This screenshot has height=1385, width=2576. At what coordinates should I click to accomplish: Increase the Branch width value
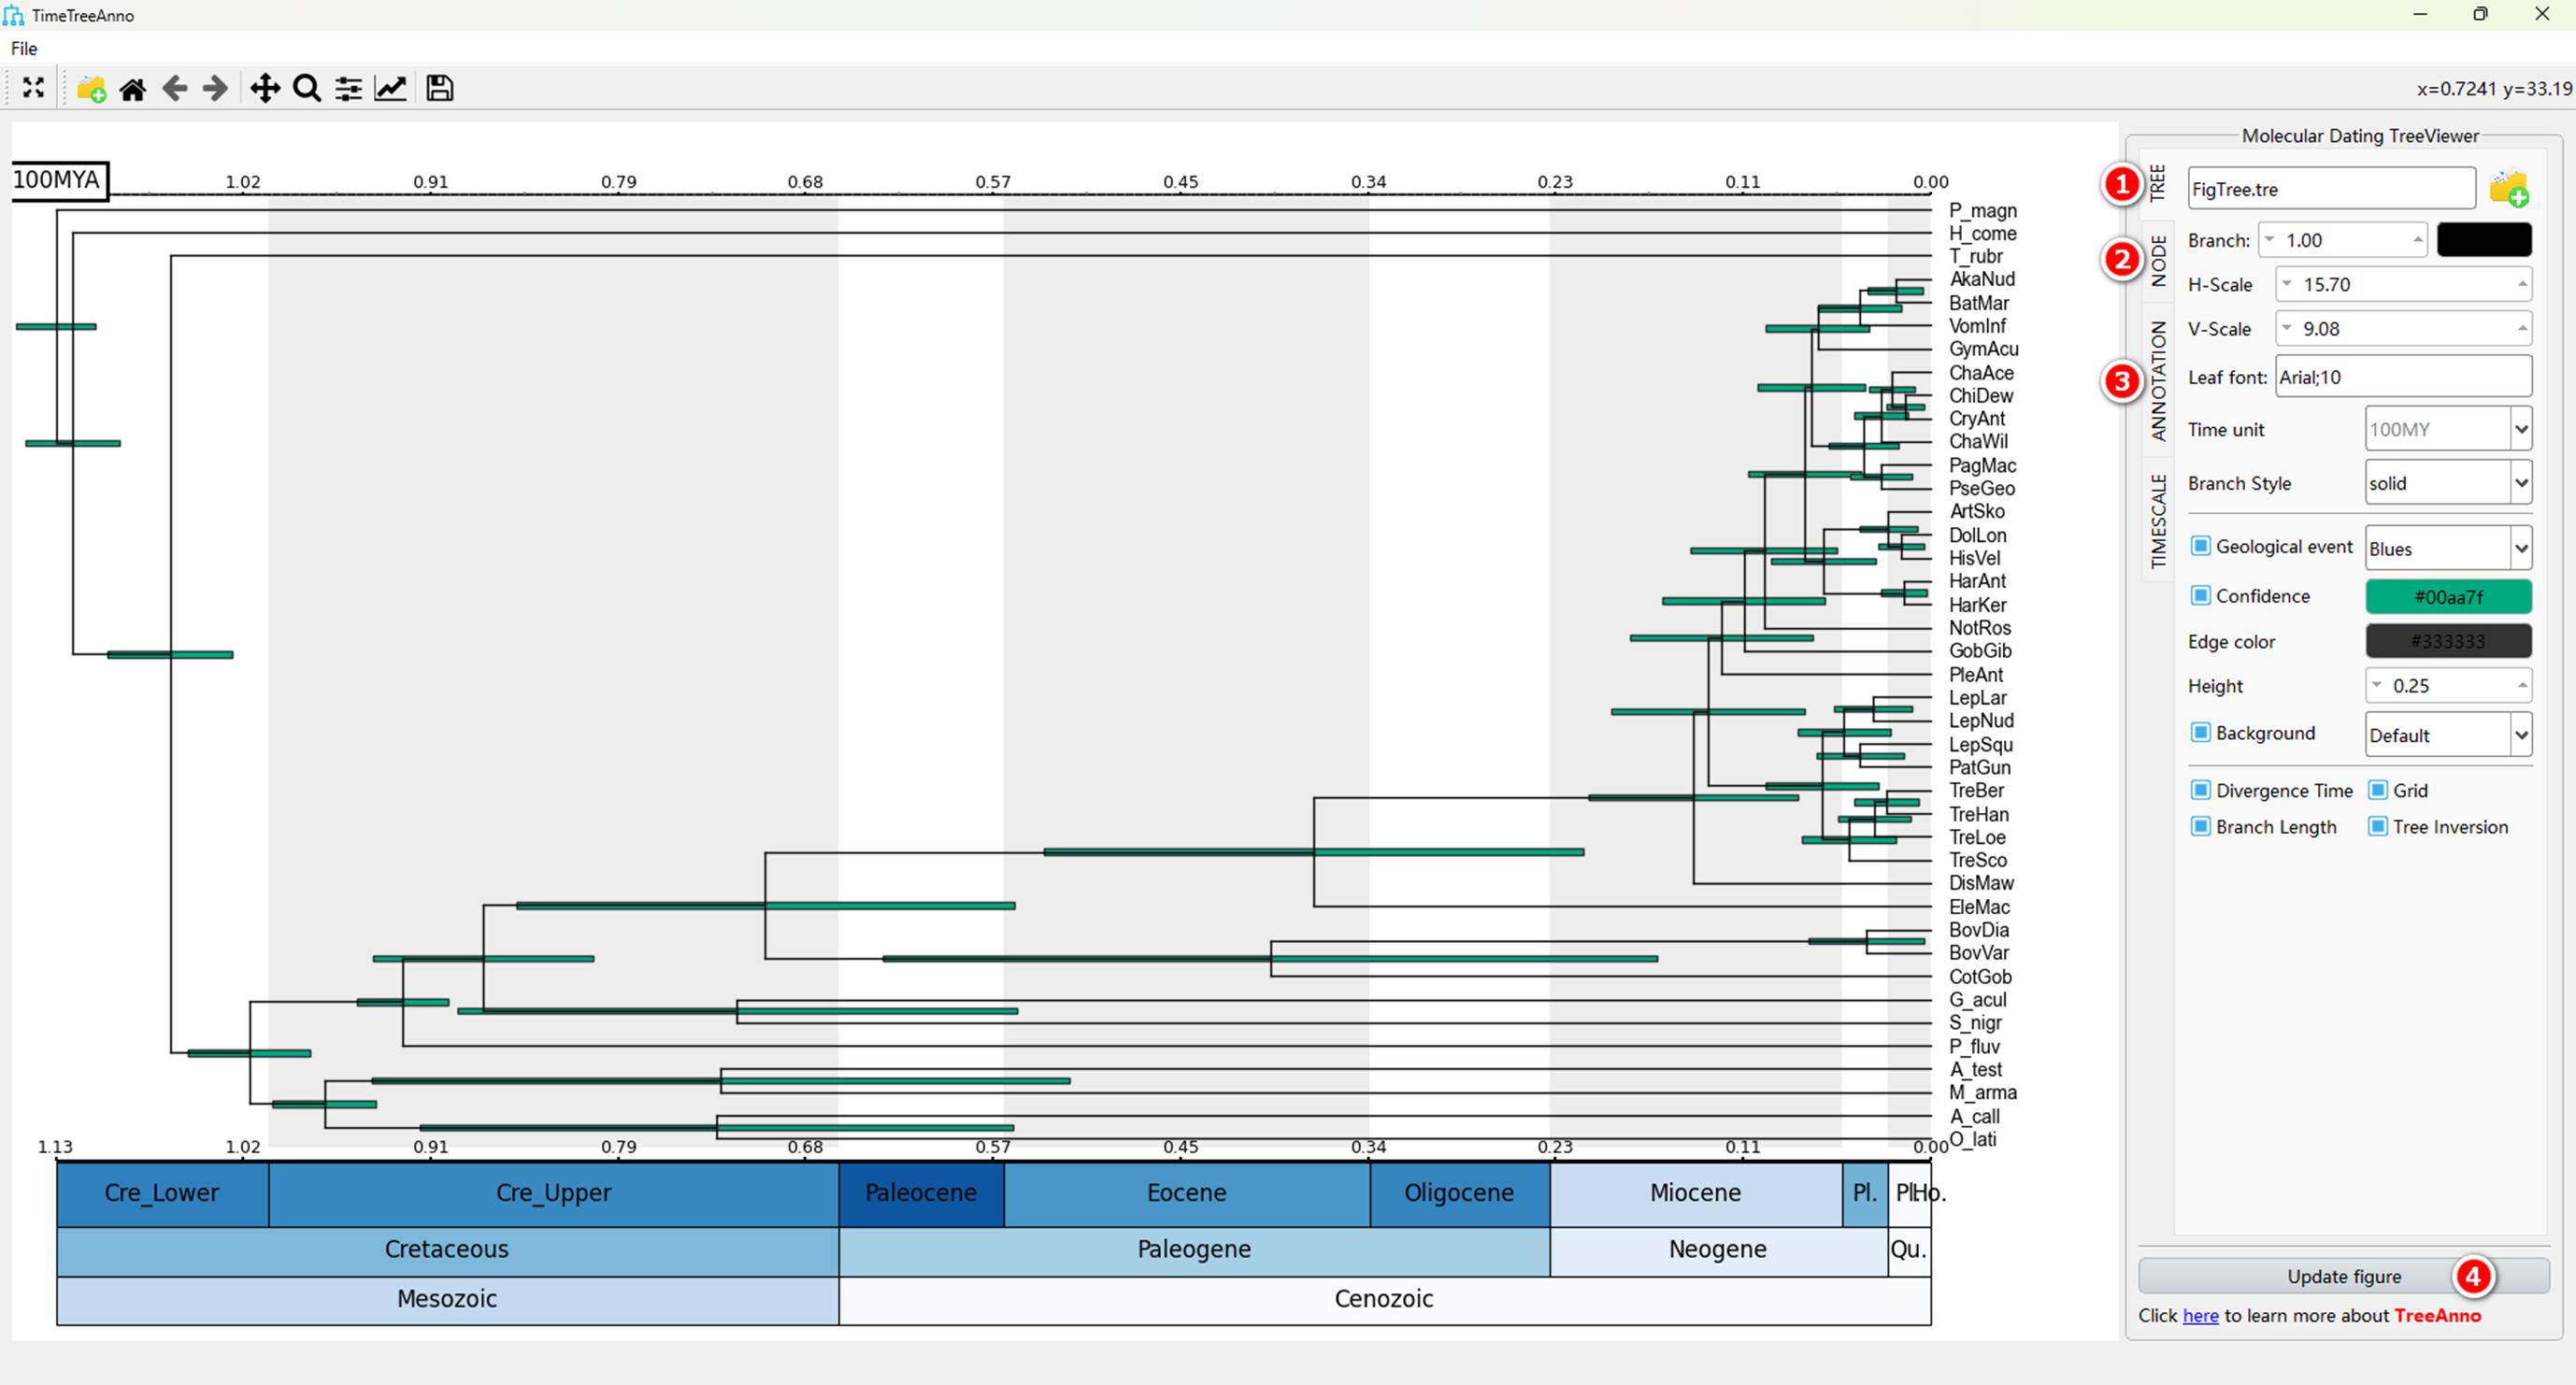(2417, 240)
